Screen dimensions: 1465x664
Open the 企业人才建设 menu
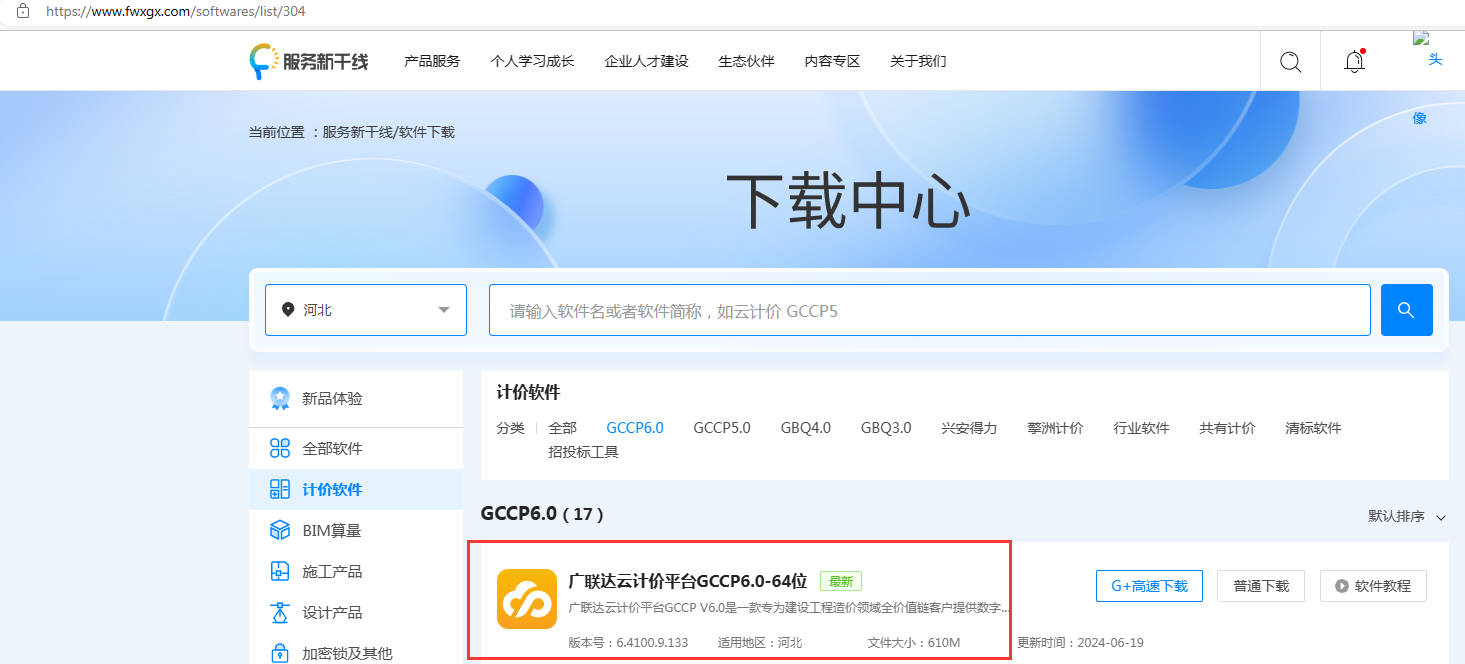point(646,62)
